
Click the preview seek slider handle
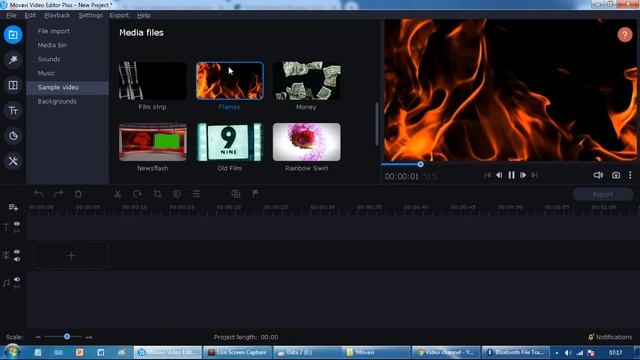tap(420, 164)
